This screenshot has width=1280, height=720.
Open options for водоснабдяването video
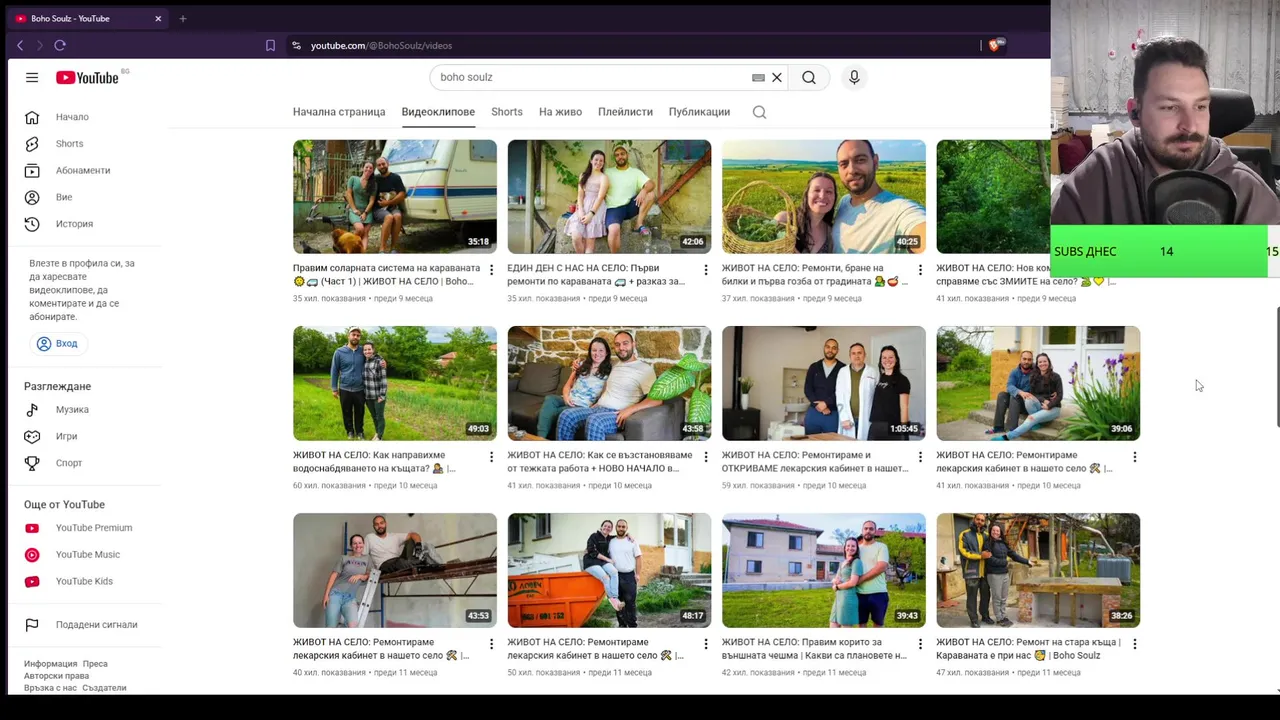[491, 457]
